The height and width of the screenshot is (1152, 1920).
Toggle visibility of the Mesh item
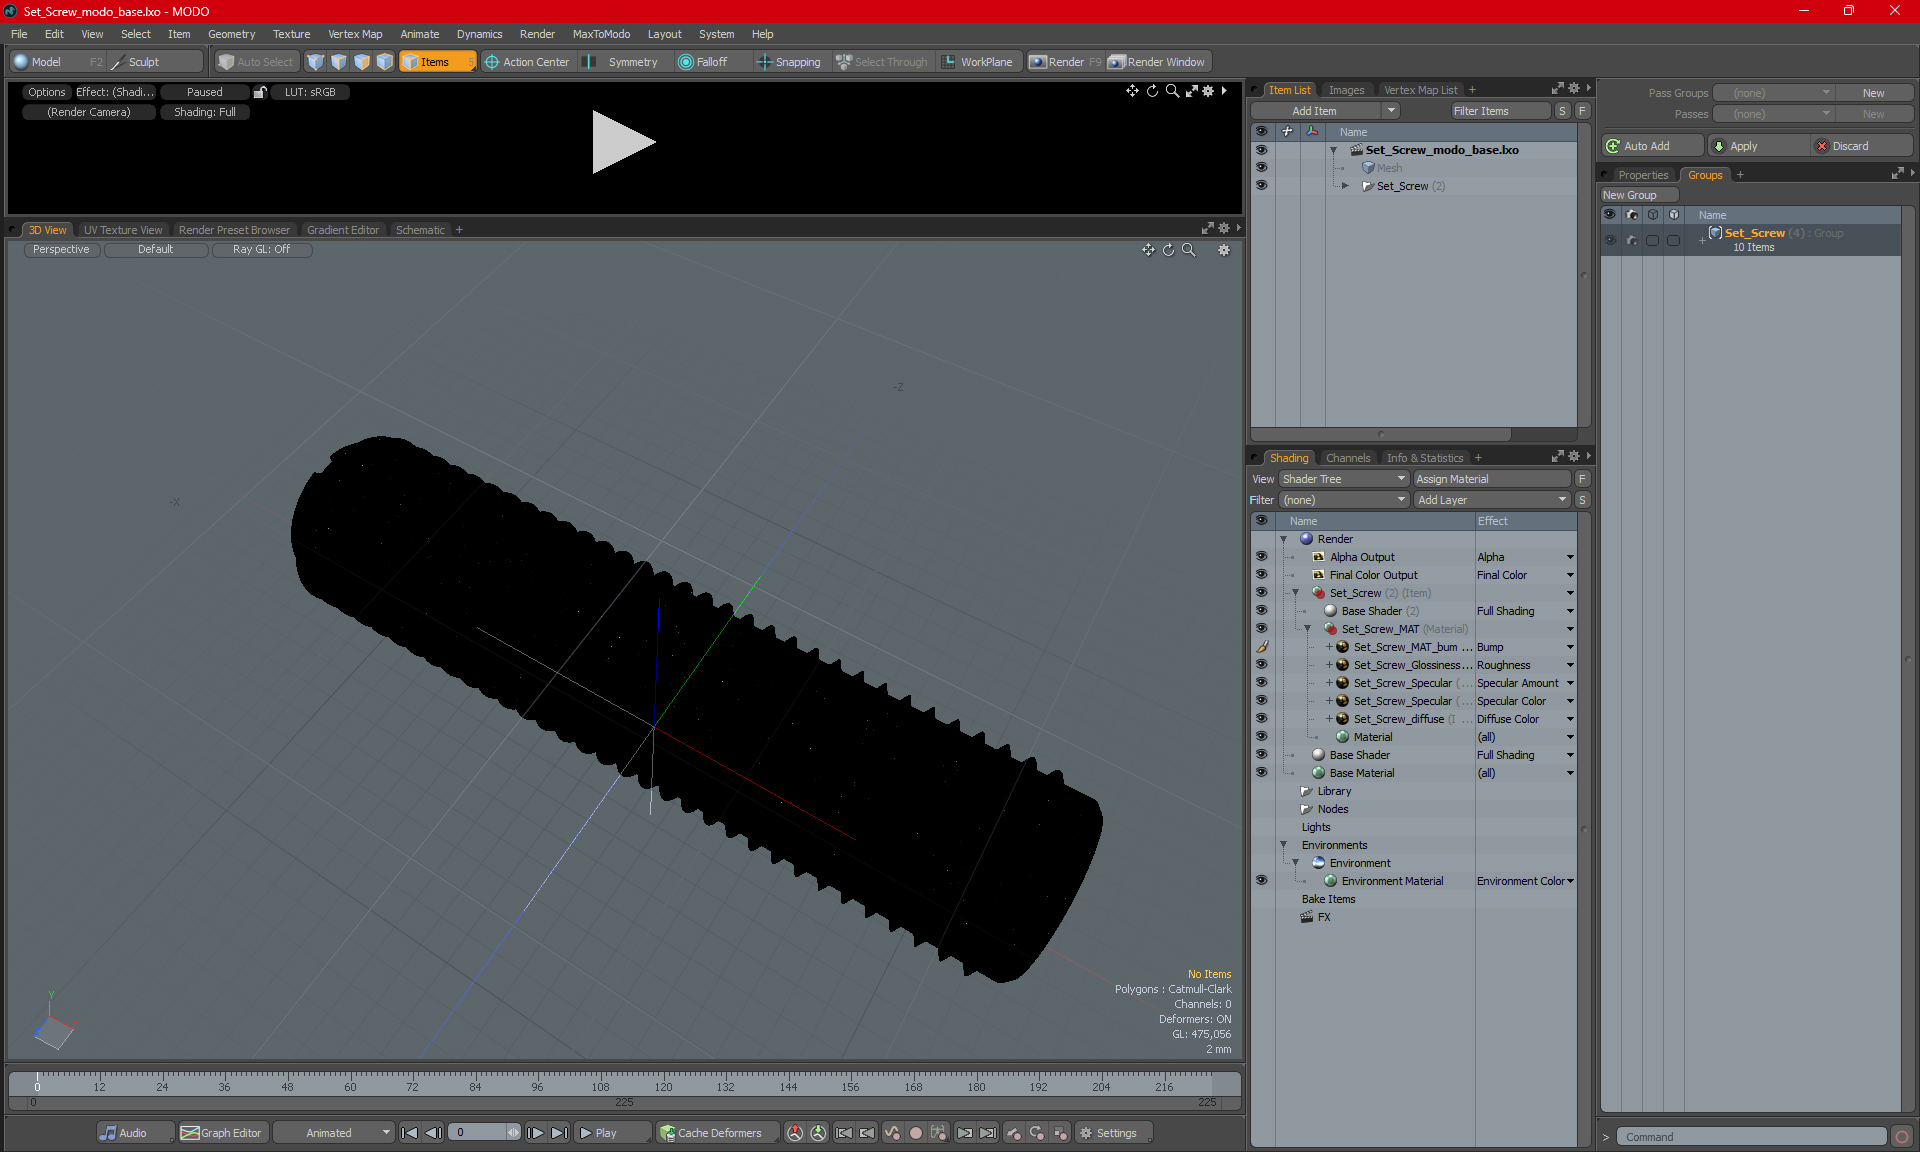1261,168
